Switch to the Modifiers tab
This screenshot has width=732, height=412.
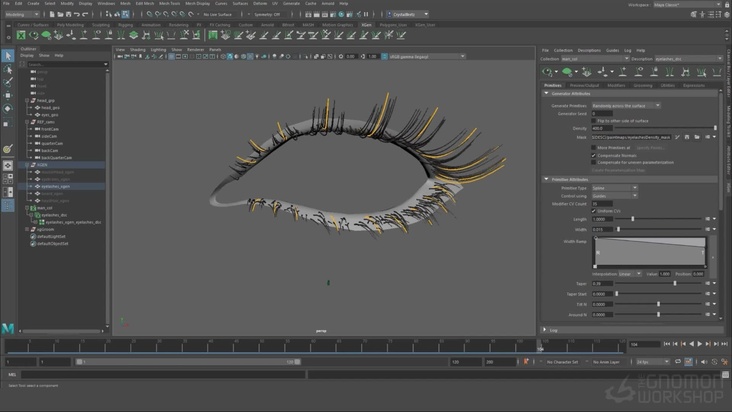(x=615, y=85)
